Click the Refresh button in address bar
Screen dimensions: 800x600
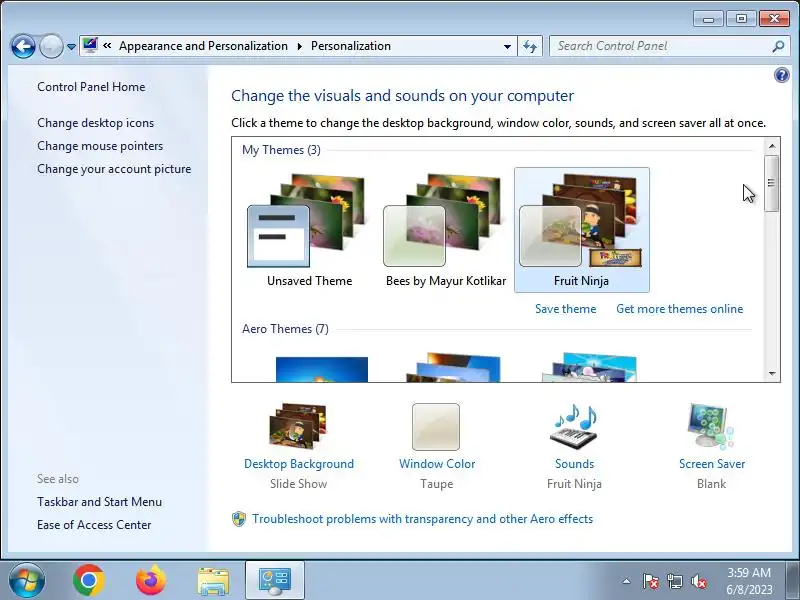530,46
